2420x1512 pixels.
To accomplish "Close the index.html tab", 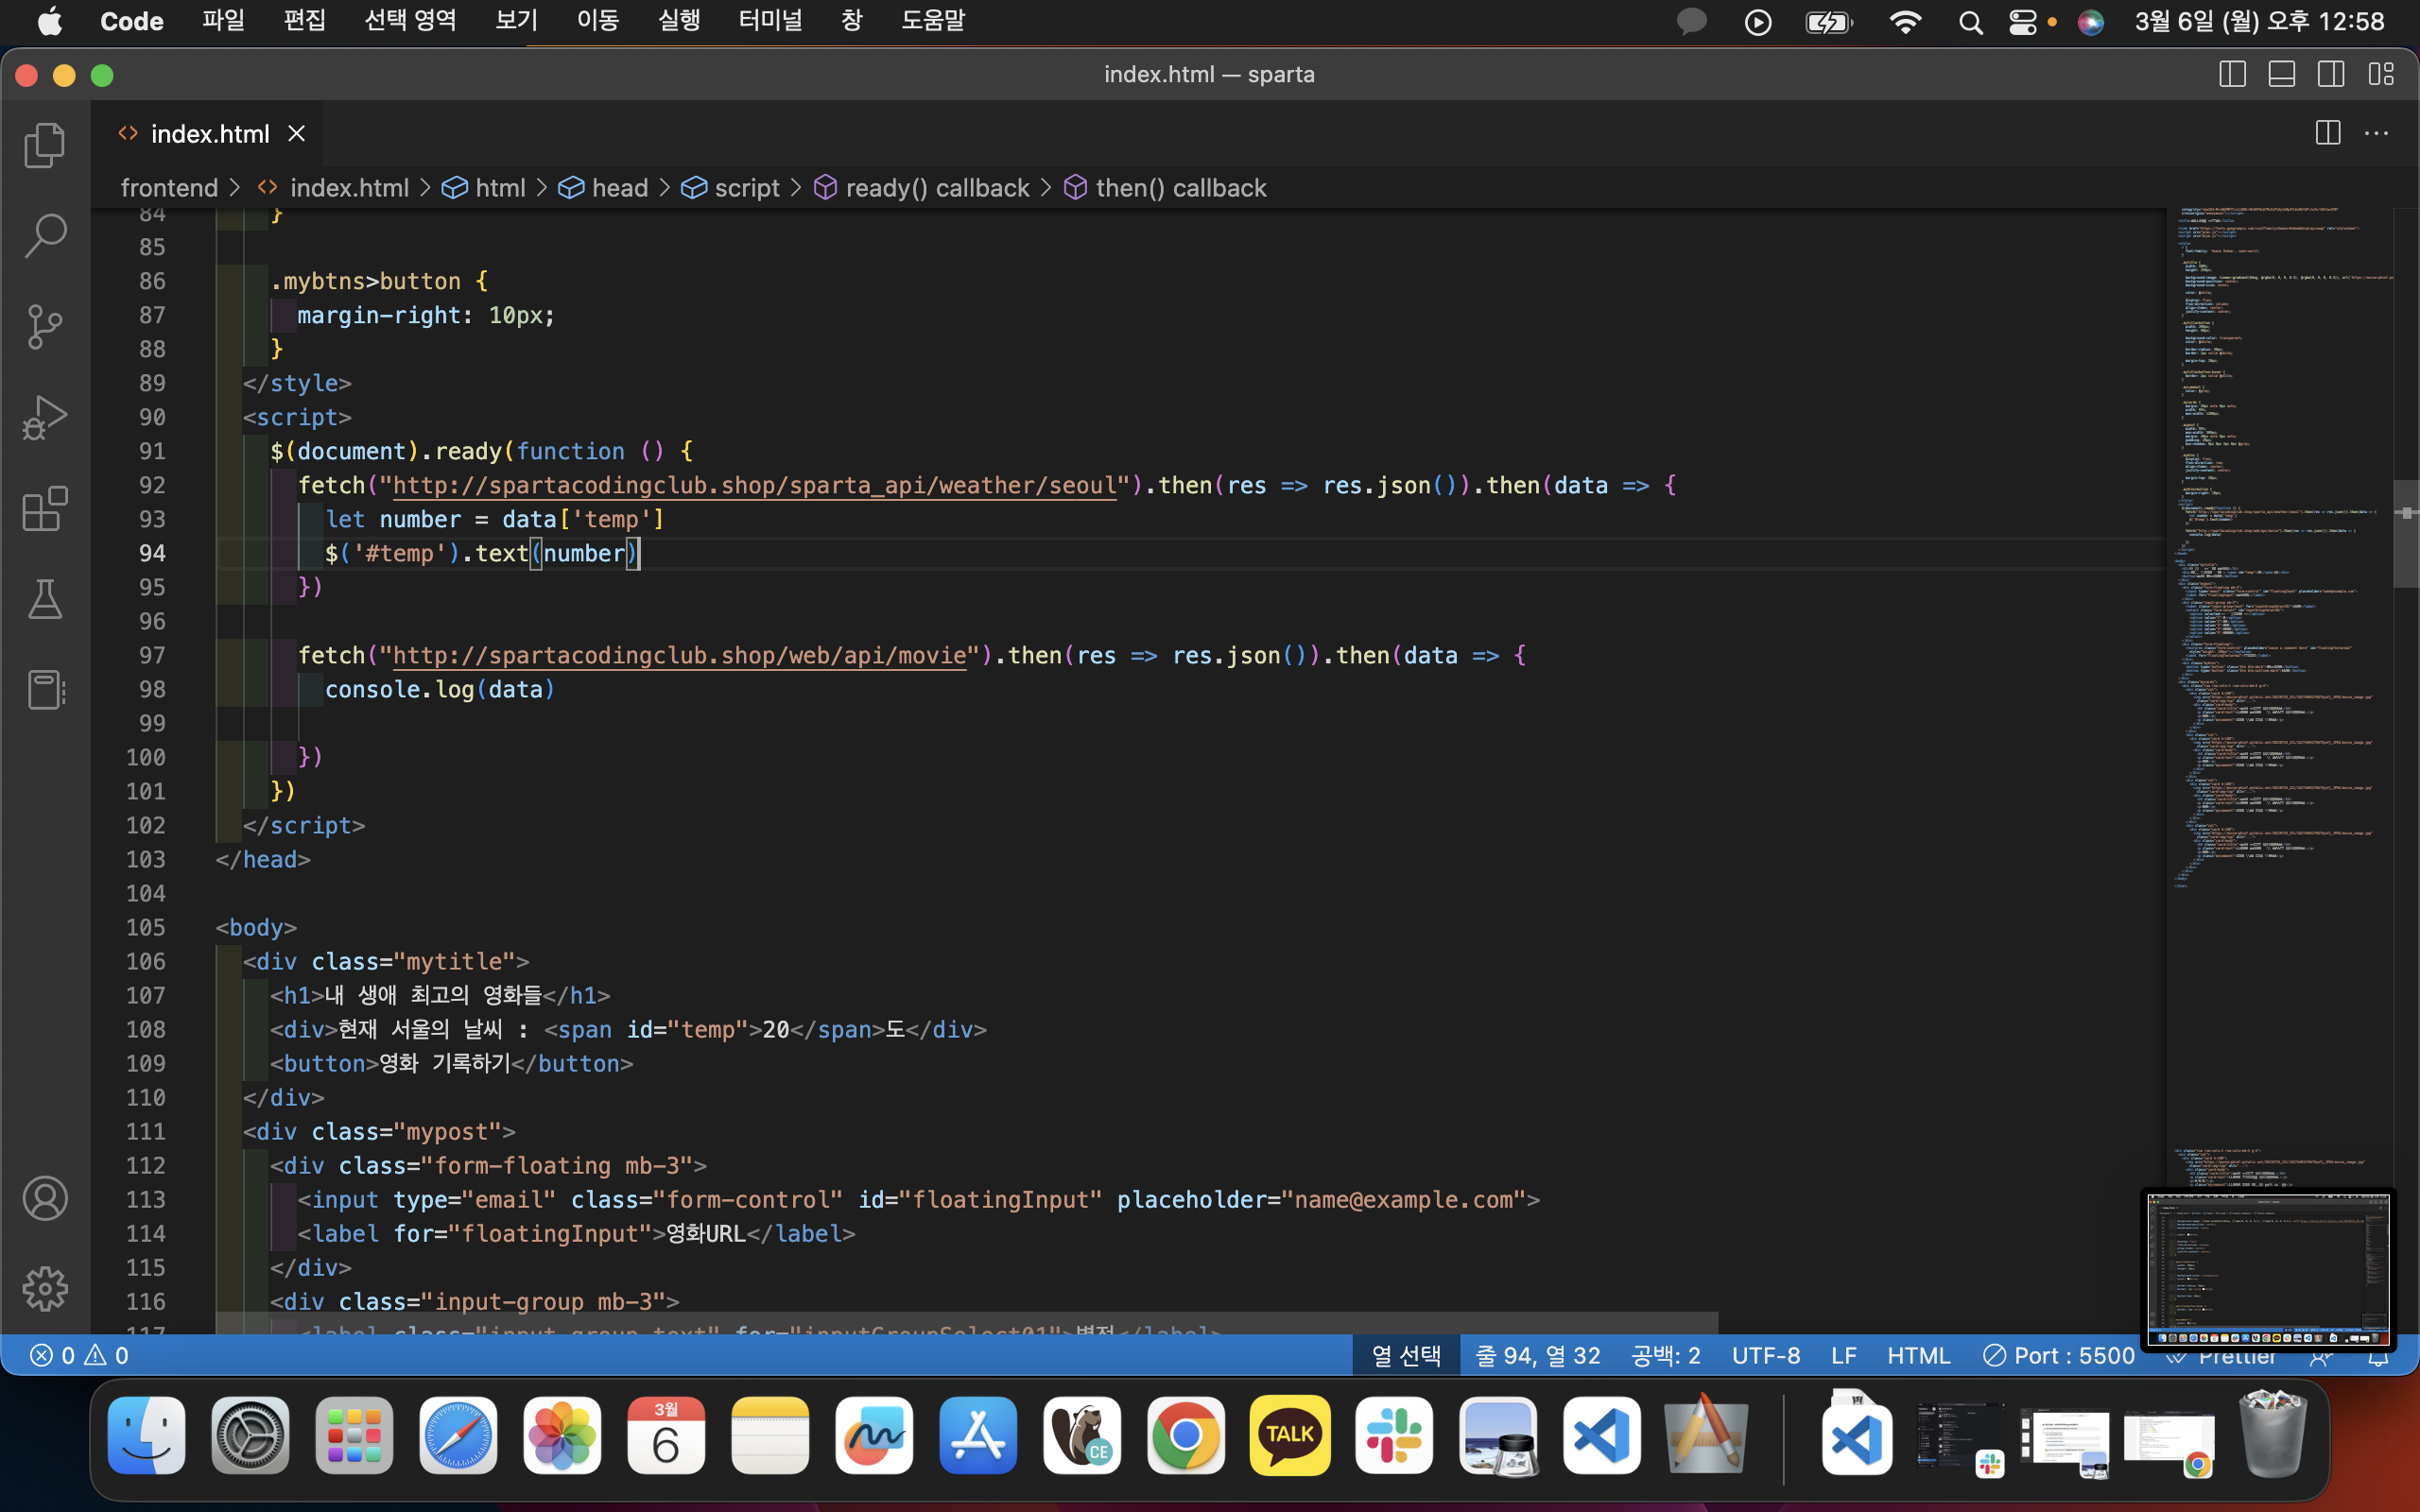I will tap(297, 133).
